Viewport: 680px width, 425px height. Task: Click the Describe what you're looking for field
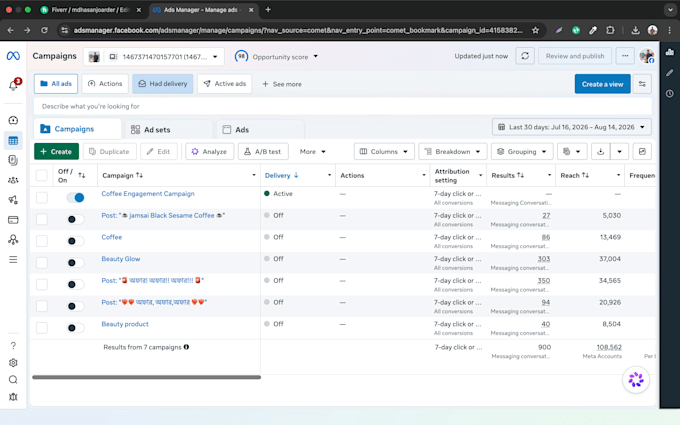point(343,106)
